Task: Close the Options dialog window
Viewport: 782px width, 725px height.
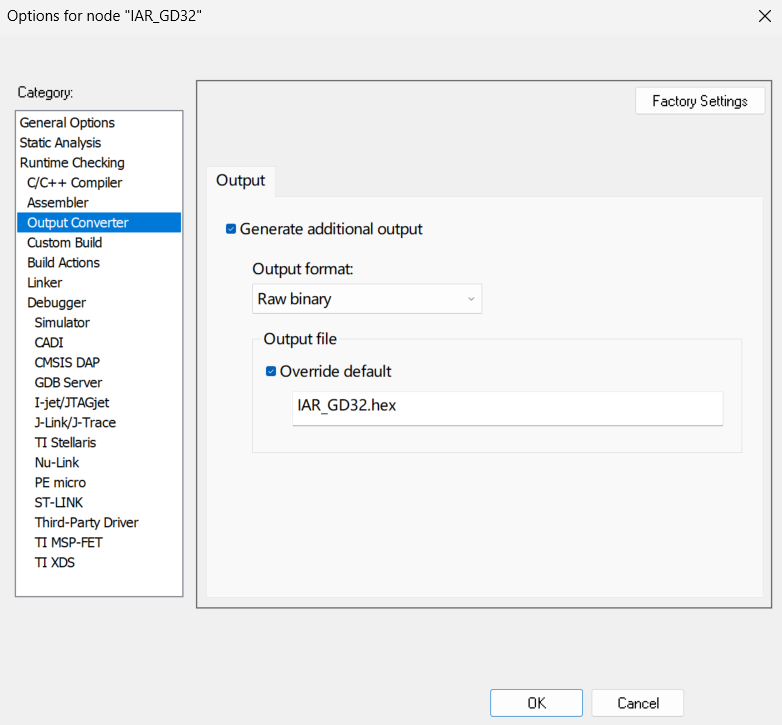Action: click(x=765, y=16)
